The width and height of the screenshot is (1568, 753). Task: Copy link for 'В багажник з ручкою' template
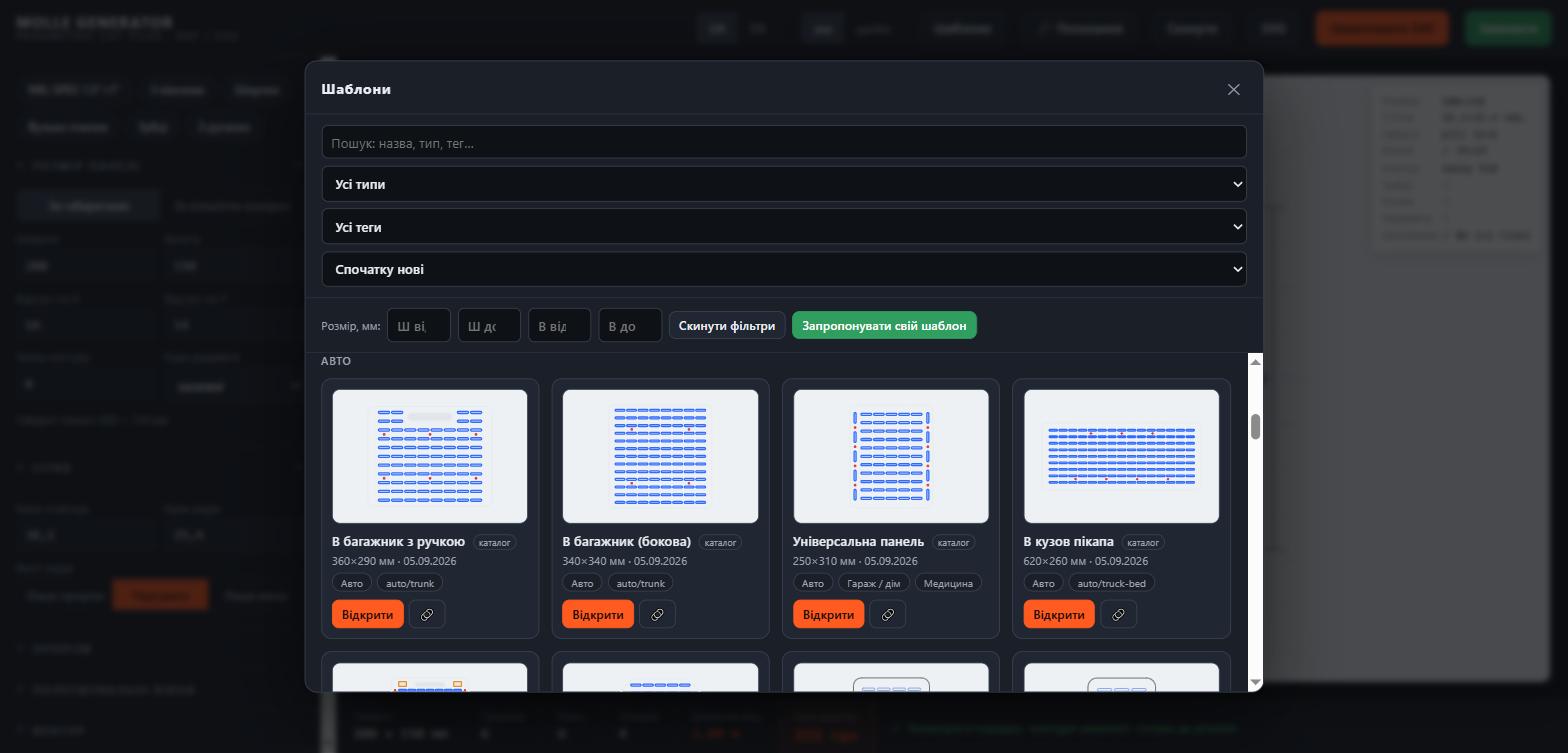pyautogui.click(x=427, y=614)
